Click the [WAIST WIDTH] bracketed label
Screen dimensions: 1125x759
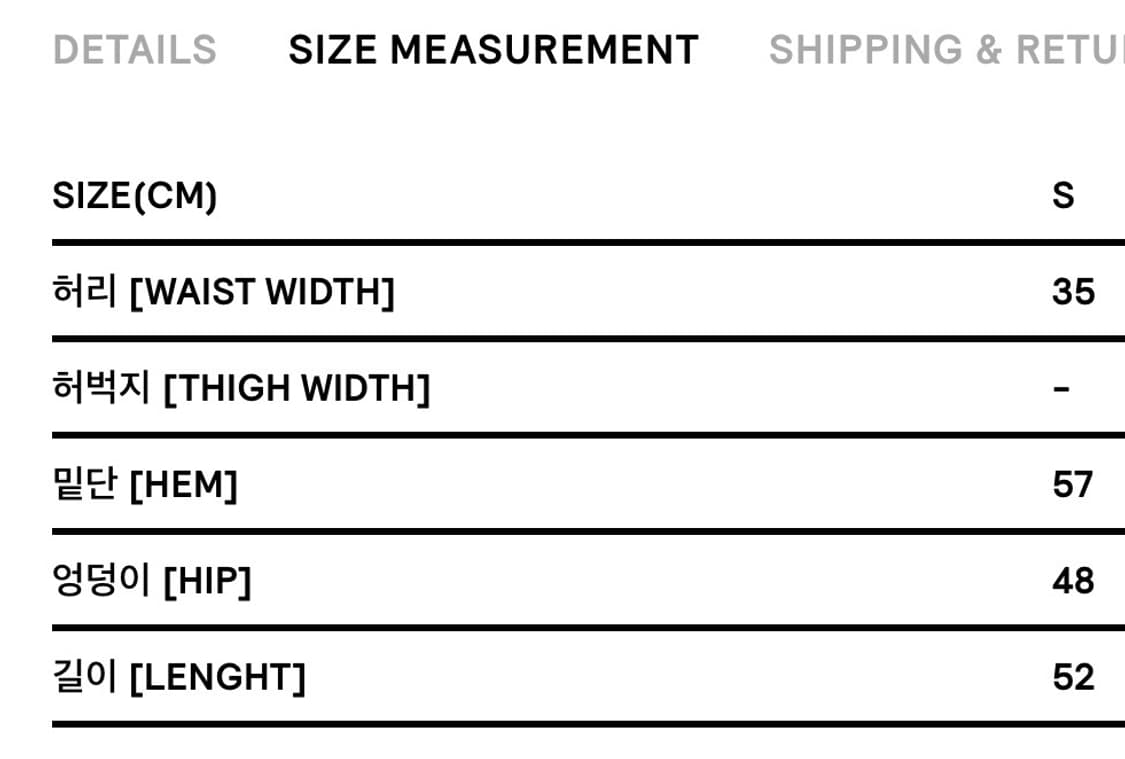click(262, 292)
